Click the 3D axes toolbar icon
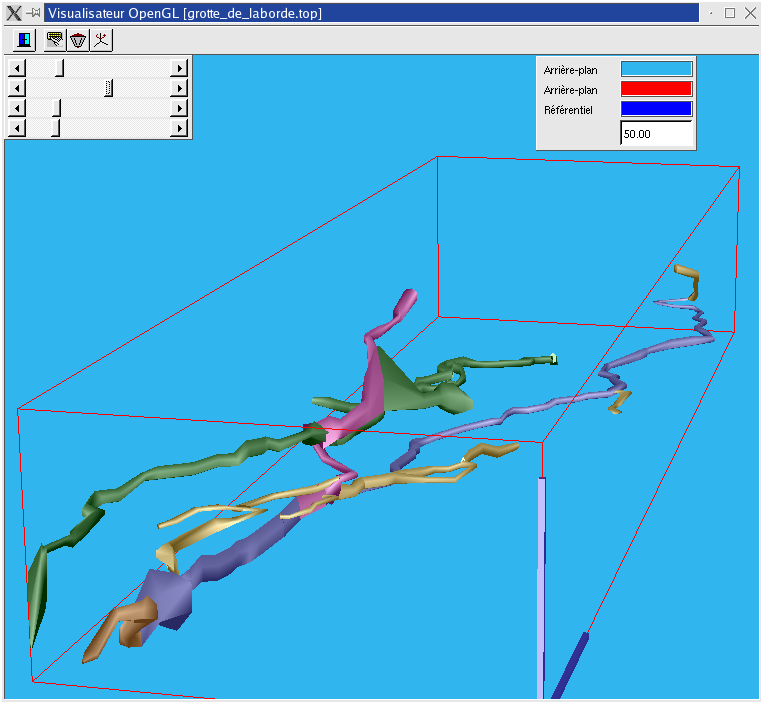761x702 pixels. [x=101, y=40]
